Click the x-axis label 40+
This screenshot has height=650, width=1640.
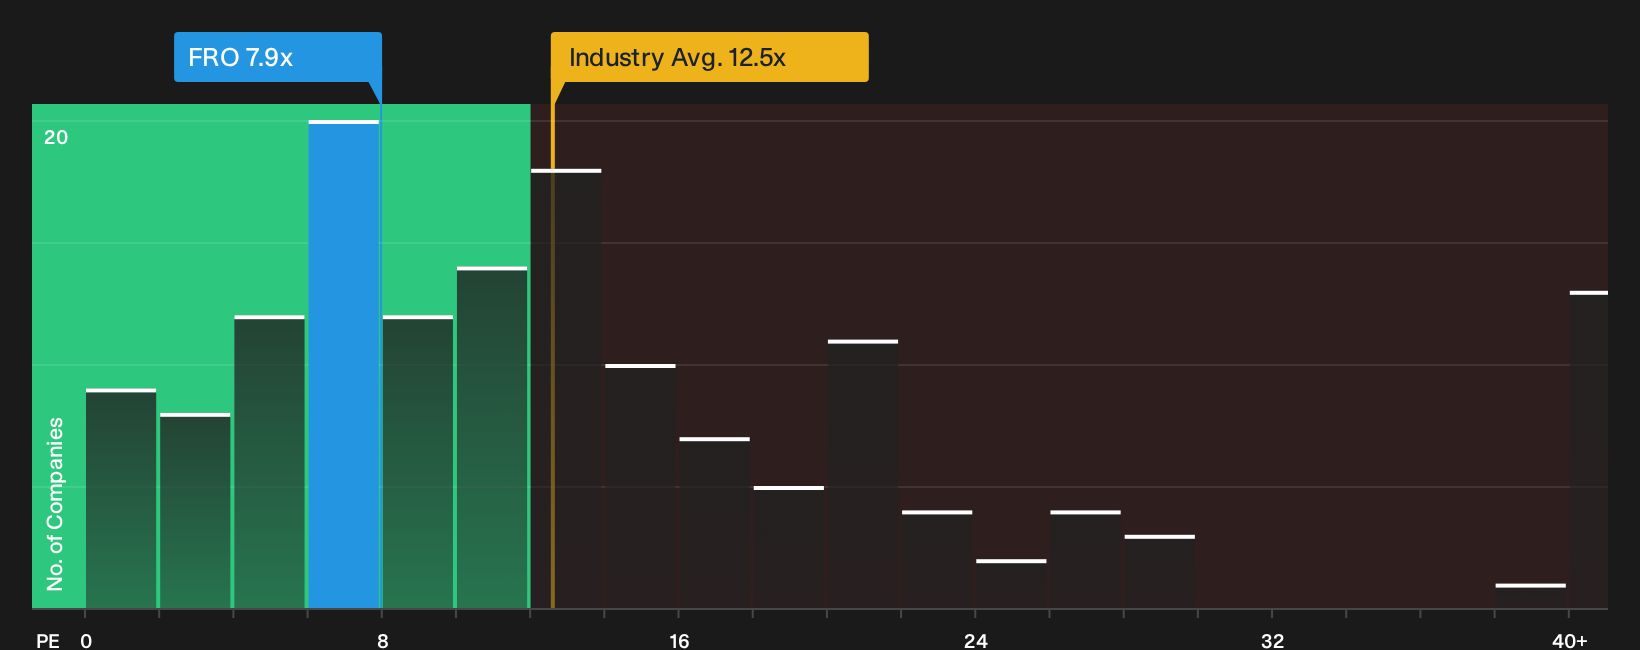click(1569, 640)
